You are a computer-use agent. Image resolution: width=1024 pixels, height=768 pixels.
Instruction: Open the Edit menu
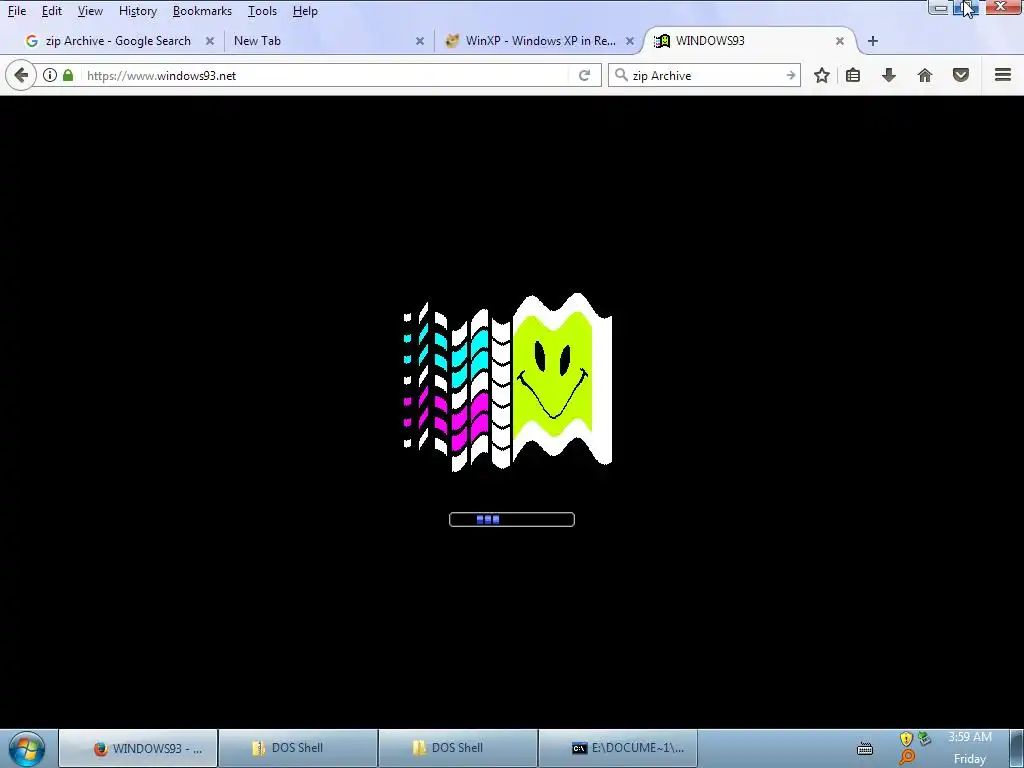(52, 11)
